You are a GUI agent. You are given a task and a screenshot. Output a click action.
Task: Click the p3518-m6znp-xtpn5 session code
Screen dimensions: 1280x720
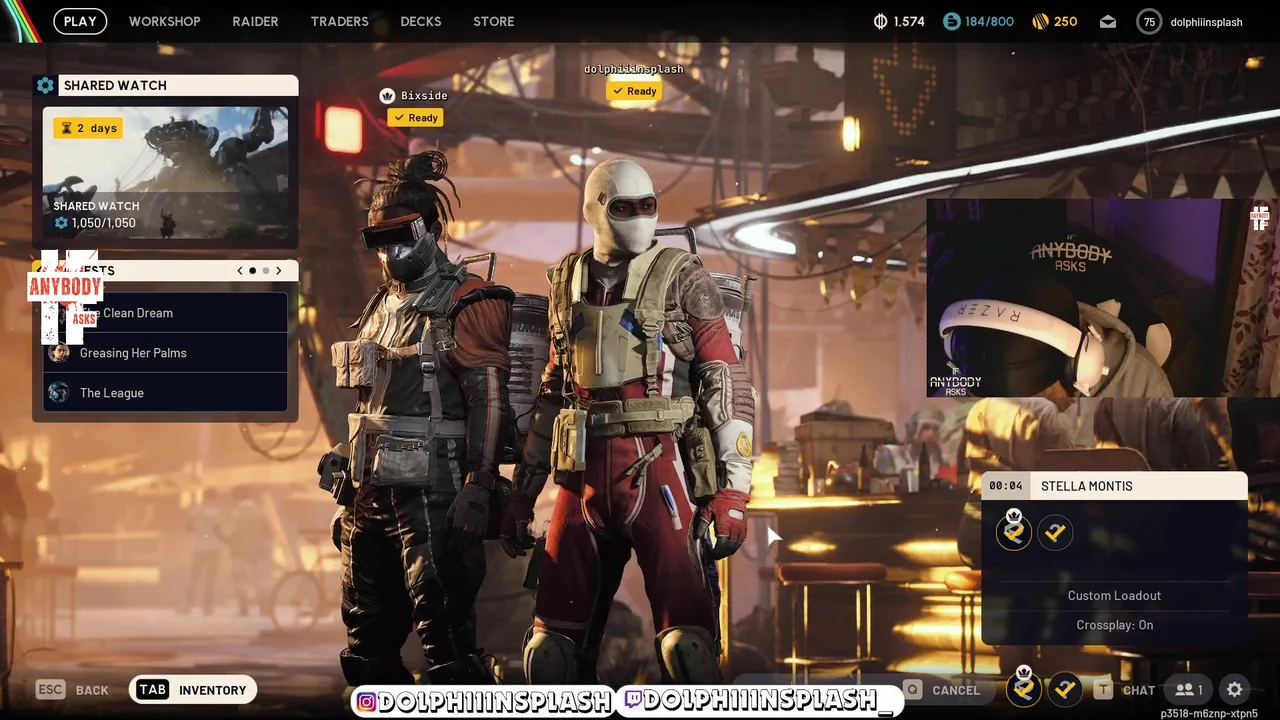pos(1209,714)
